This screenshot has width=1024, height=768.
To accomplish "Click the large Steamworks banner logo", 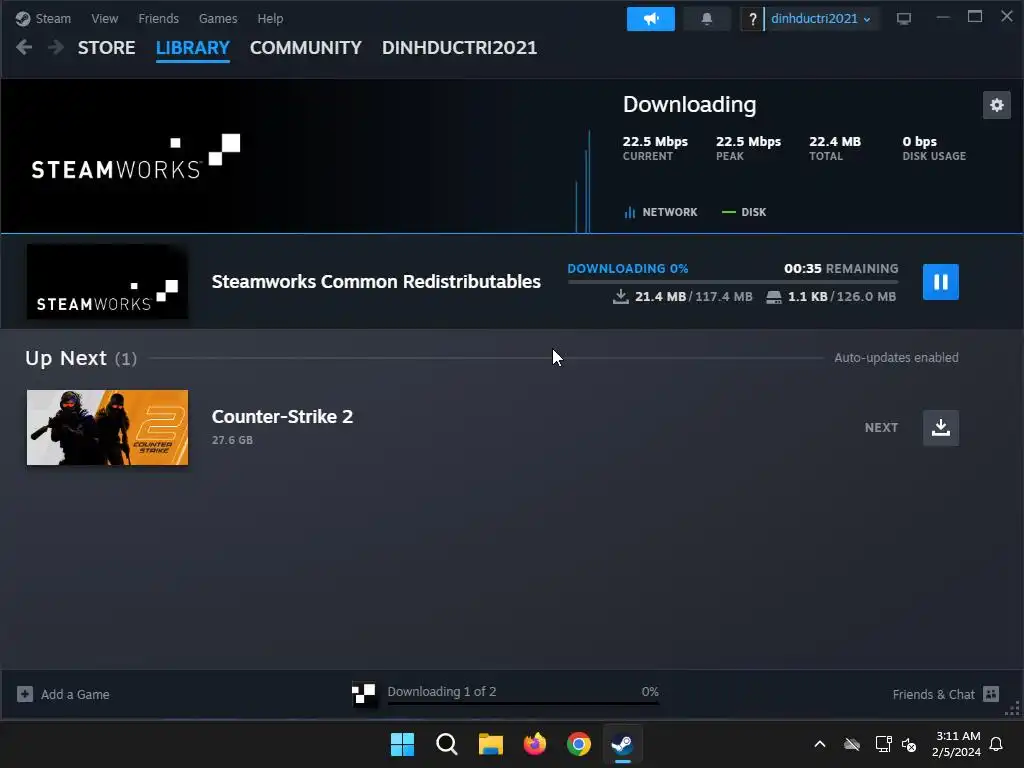I will click(136, 157).
